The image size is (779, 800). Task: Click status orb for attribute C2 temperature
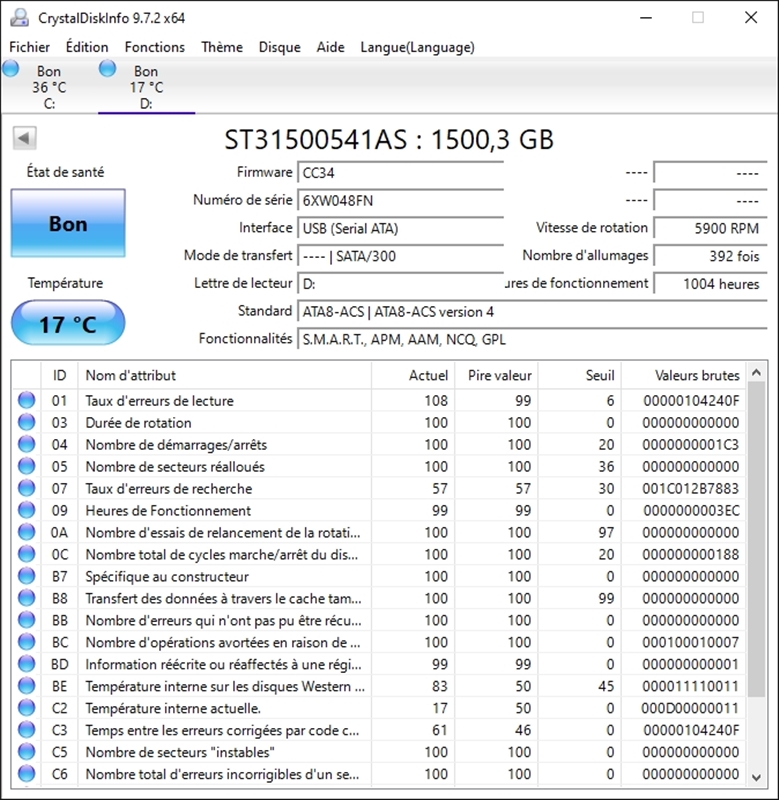(x=26, y=709)
